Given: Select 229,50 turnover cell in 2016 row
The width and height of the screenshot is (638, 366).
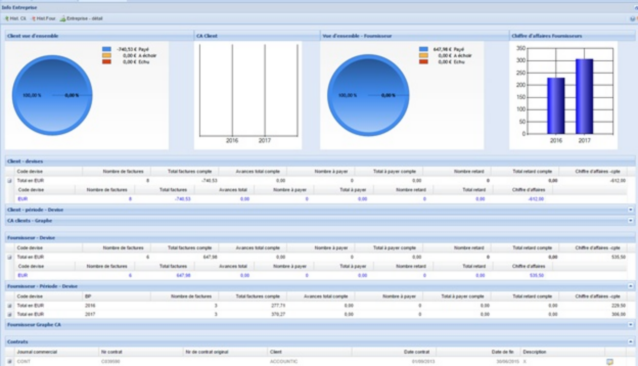Looking at the screenshot, I should click(618, 305).
